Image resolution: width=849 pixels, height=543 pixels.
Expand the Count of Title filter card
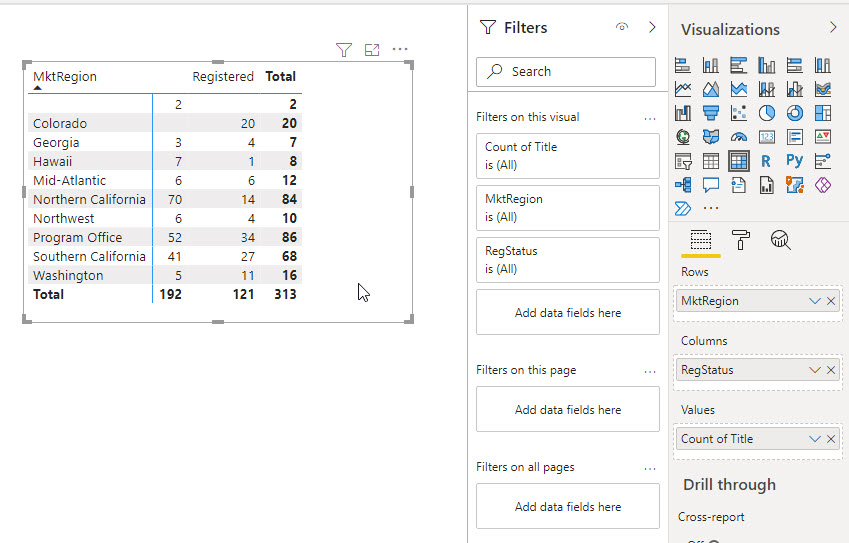[x=567, y=156]
